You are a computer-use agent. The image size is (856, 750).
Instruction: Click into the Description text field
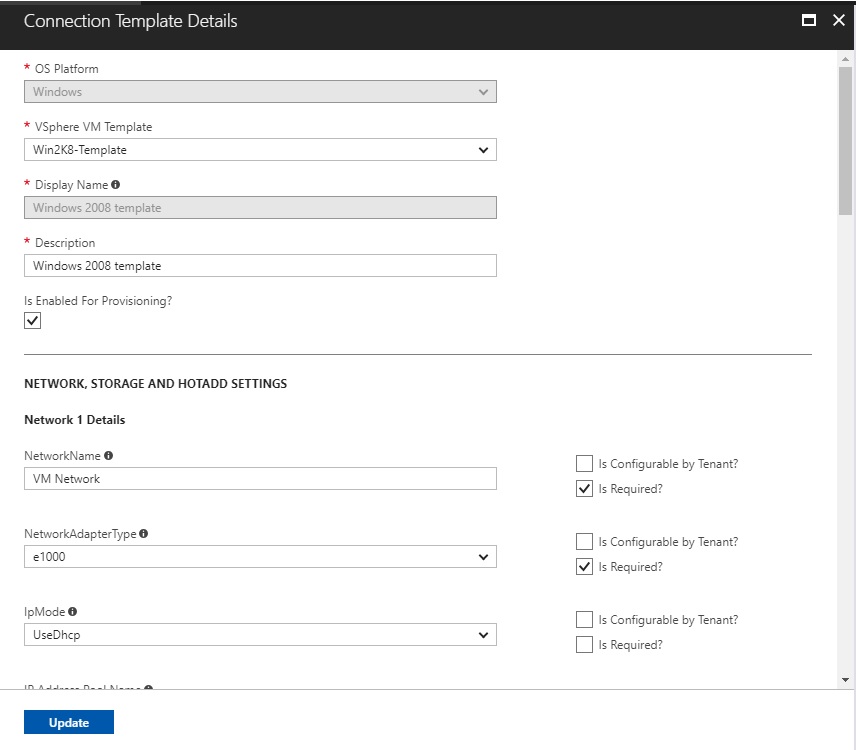[260, 266]
